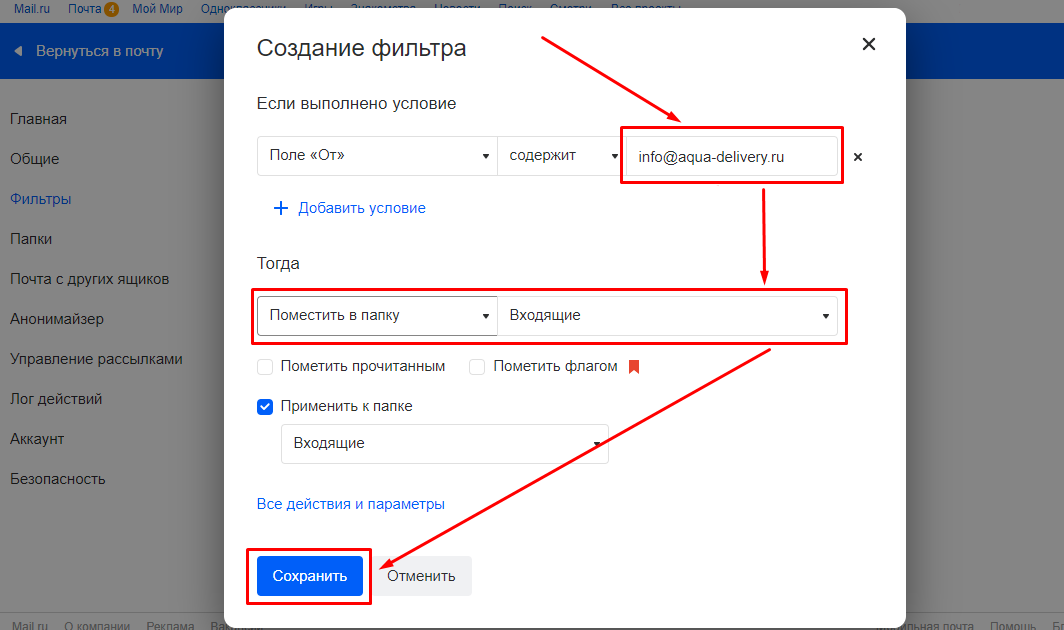Uncheck Применить к папке checkbox
Image resolution: width=1064 pixels, height=630 pixels.
click(x=265, y=407)
